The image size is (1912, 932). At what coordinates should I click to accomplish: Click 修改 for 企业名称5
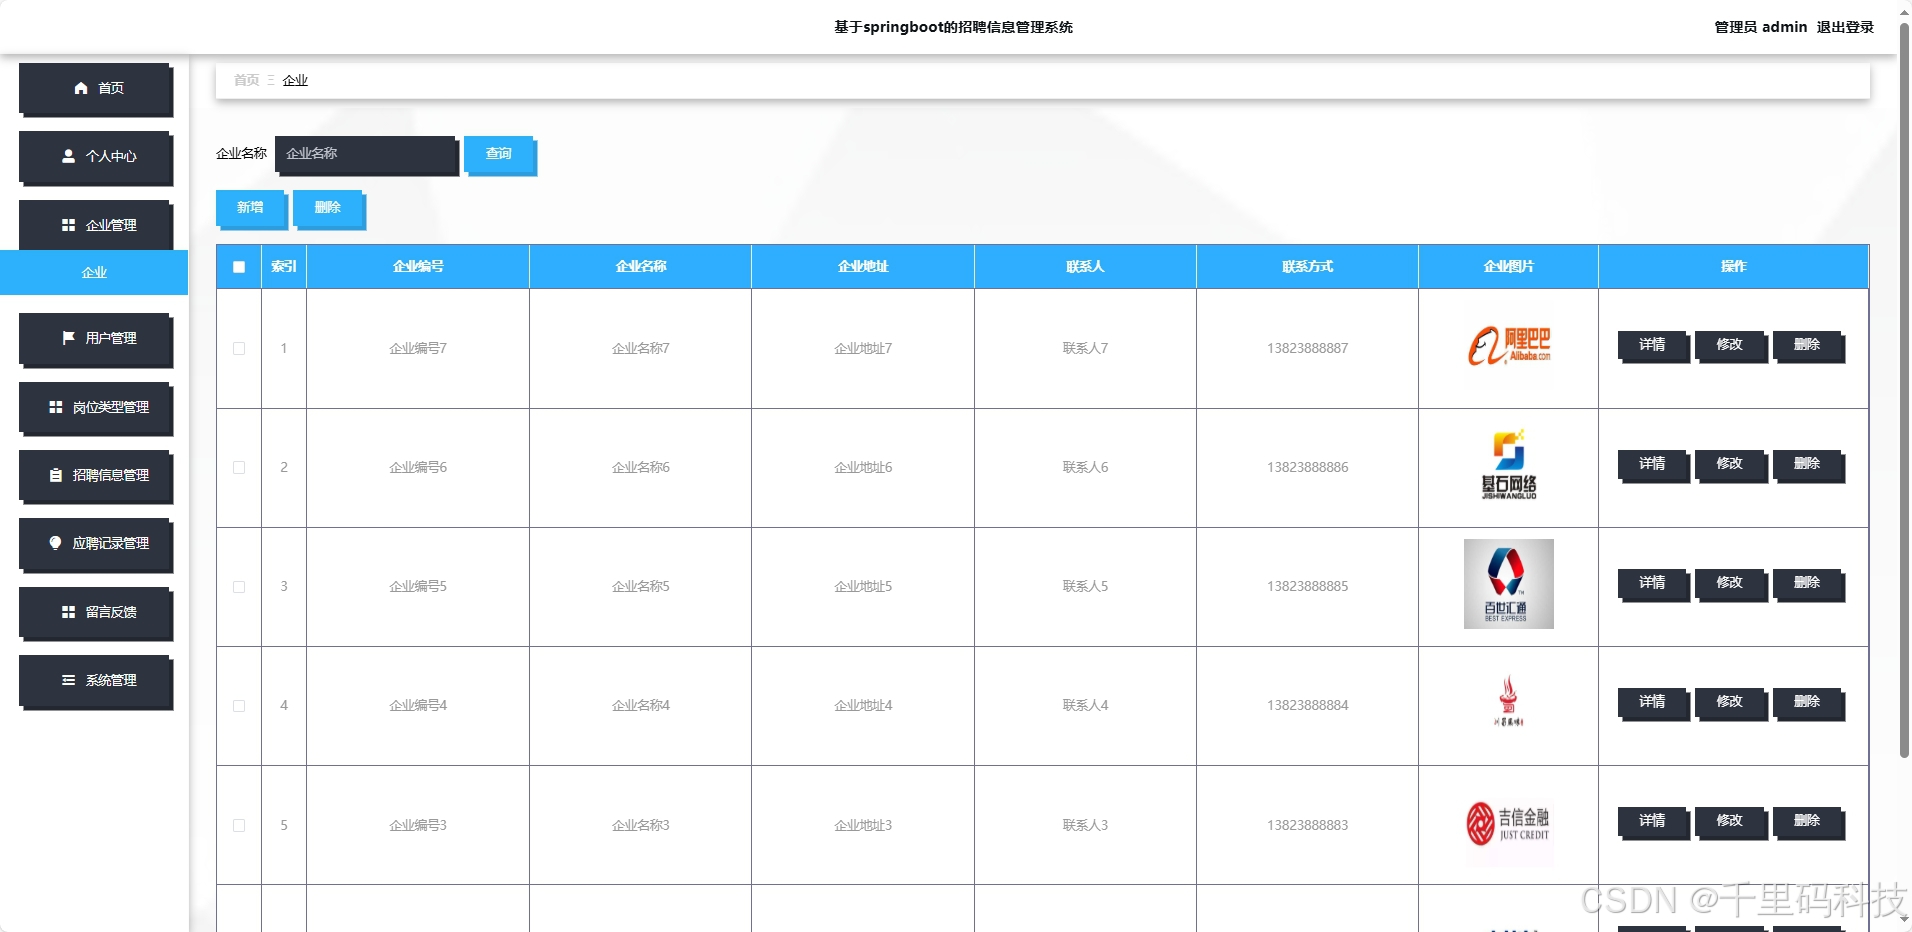[1731, 584]
